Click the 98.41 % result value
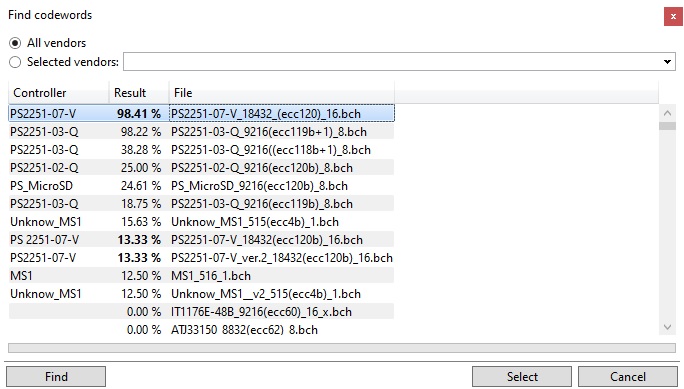Image resolution: width=684 pixels, height=389 pixels. [139, 114]
